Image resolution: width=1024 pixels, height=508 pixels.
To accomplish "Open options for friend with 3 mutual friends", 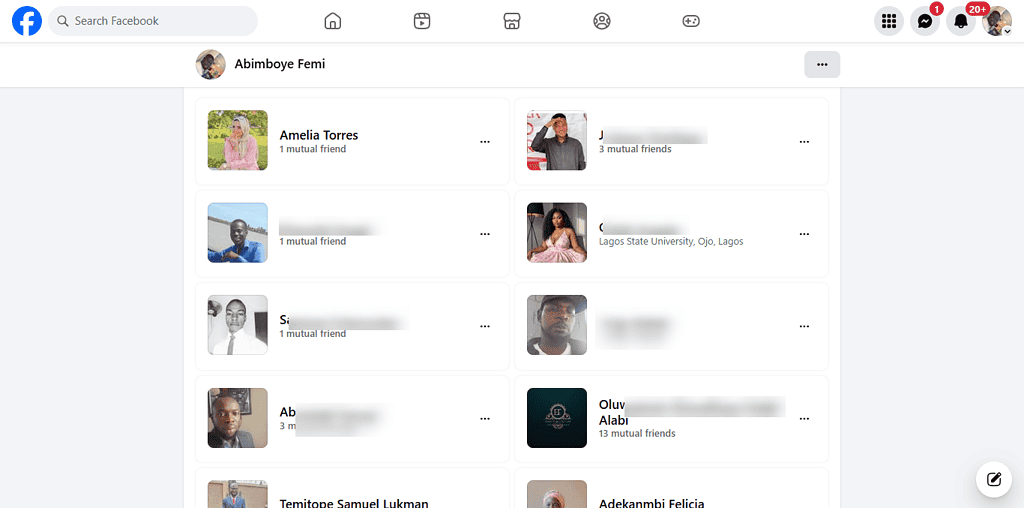I will (x=804, y=141).
